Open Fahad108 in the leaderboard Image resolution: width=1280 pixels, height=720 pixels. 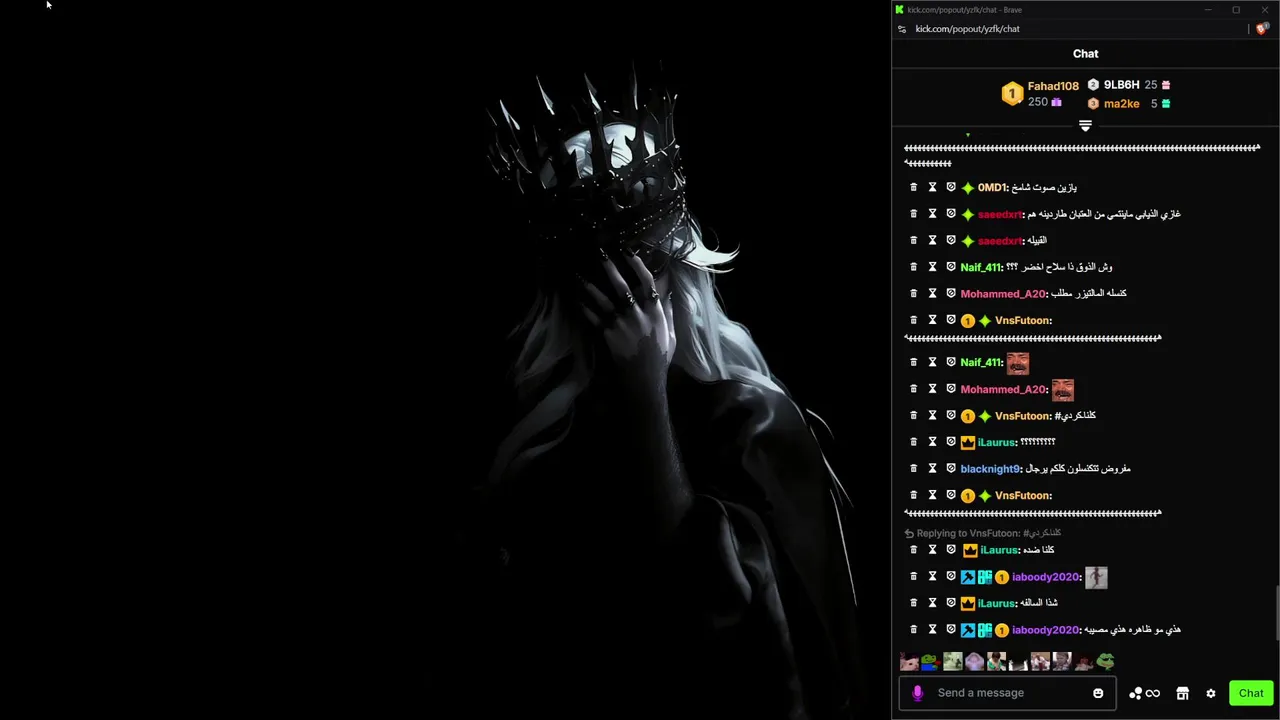coord(1053,86)
